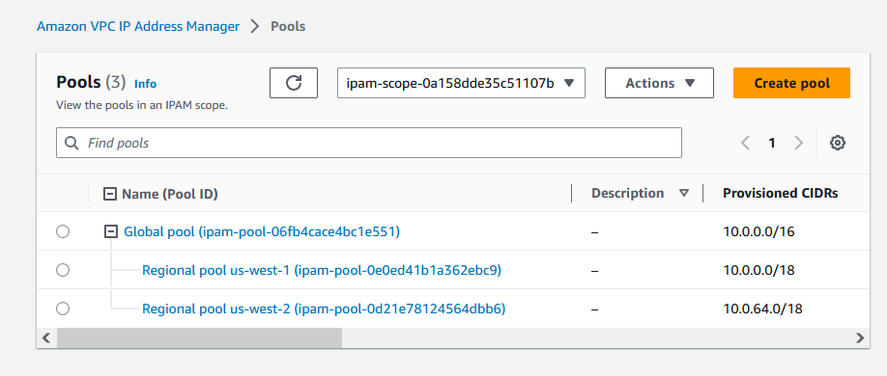Focus the Find pools search field
The height and width of the screenshot is (376, 887).
click(x=369, y=142)
